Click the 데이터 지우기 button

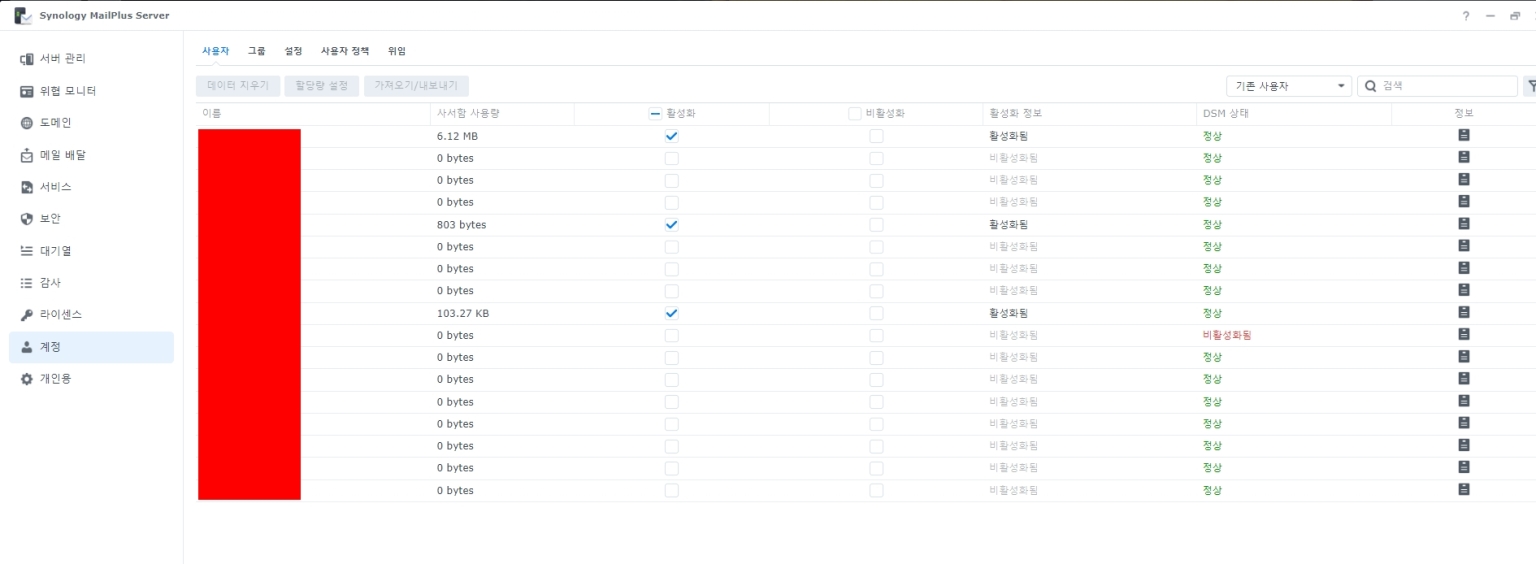tap(238, 86)
